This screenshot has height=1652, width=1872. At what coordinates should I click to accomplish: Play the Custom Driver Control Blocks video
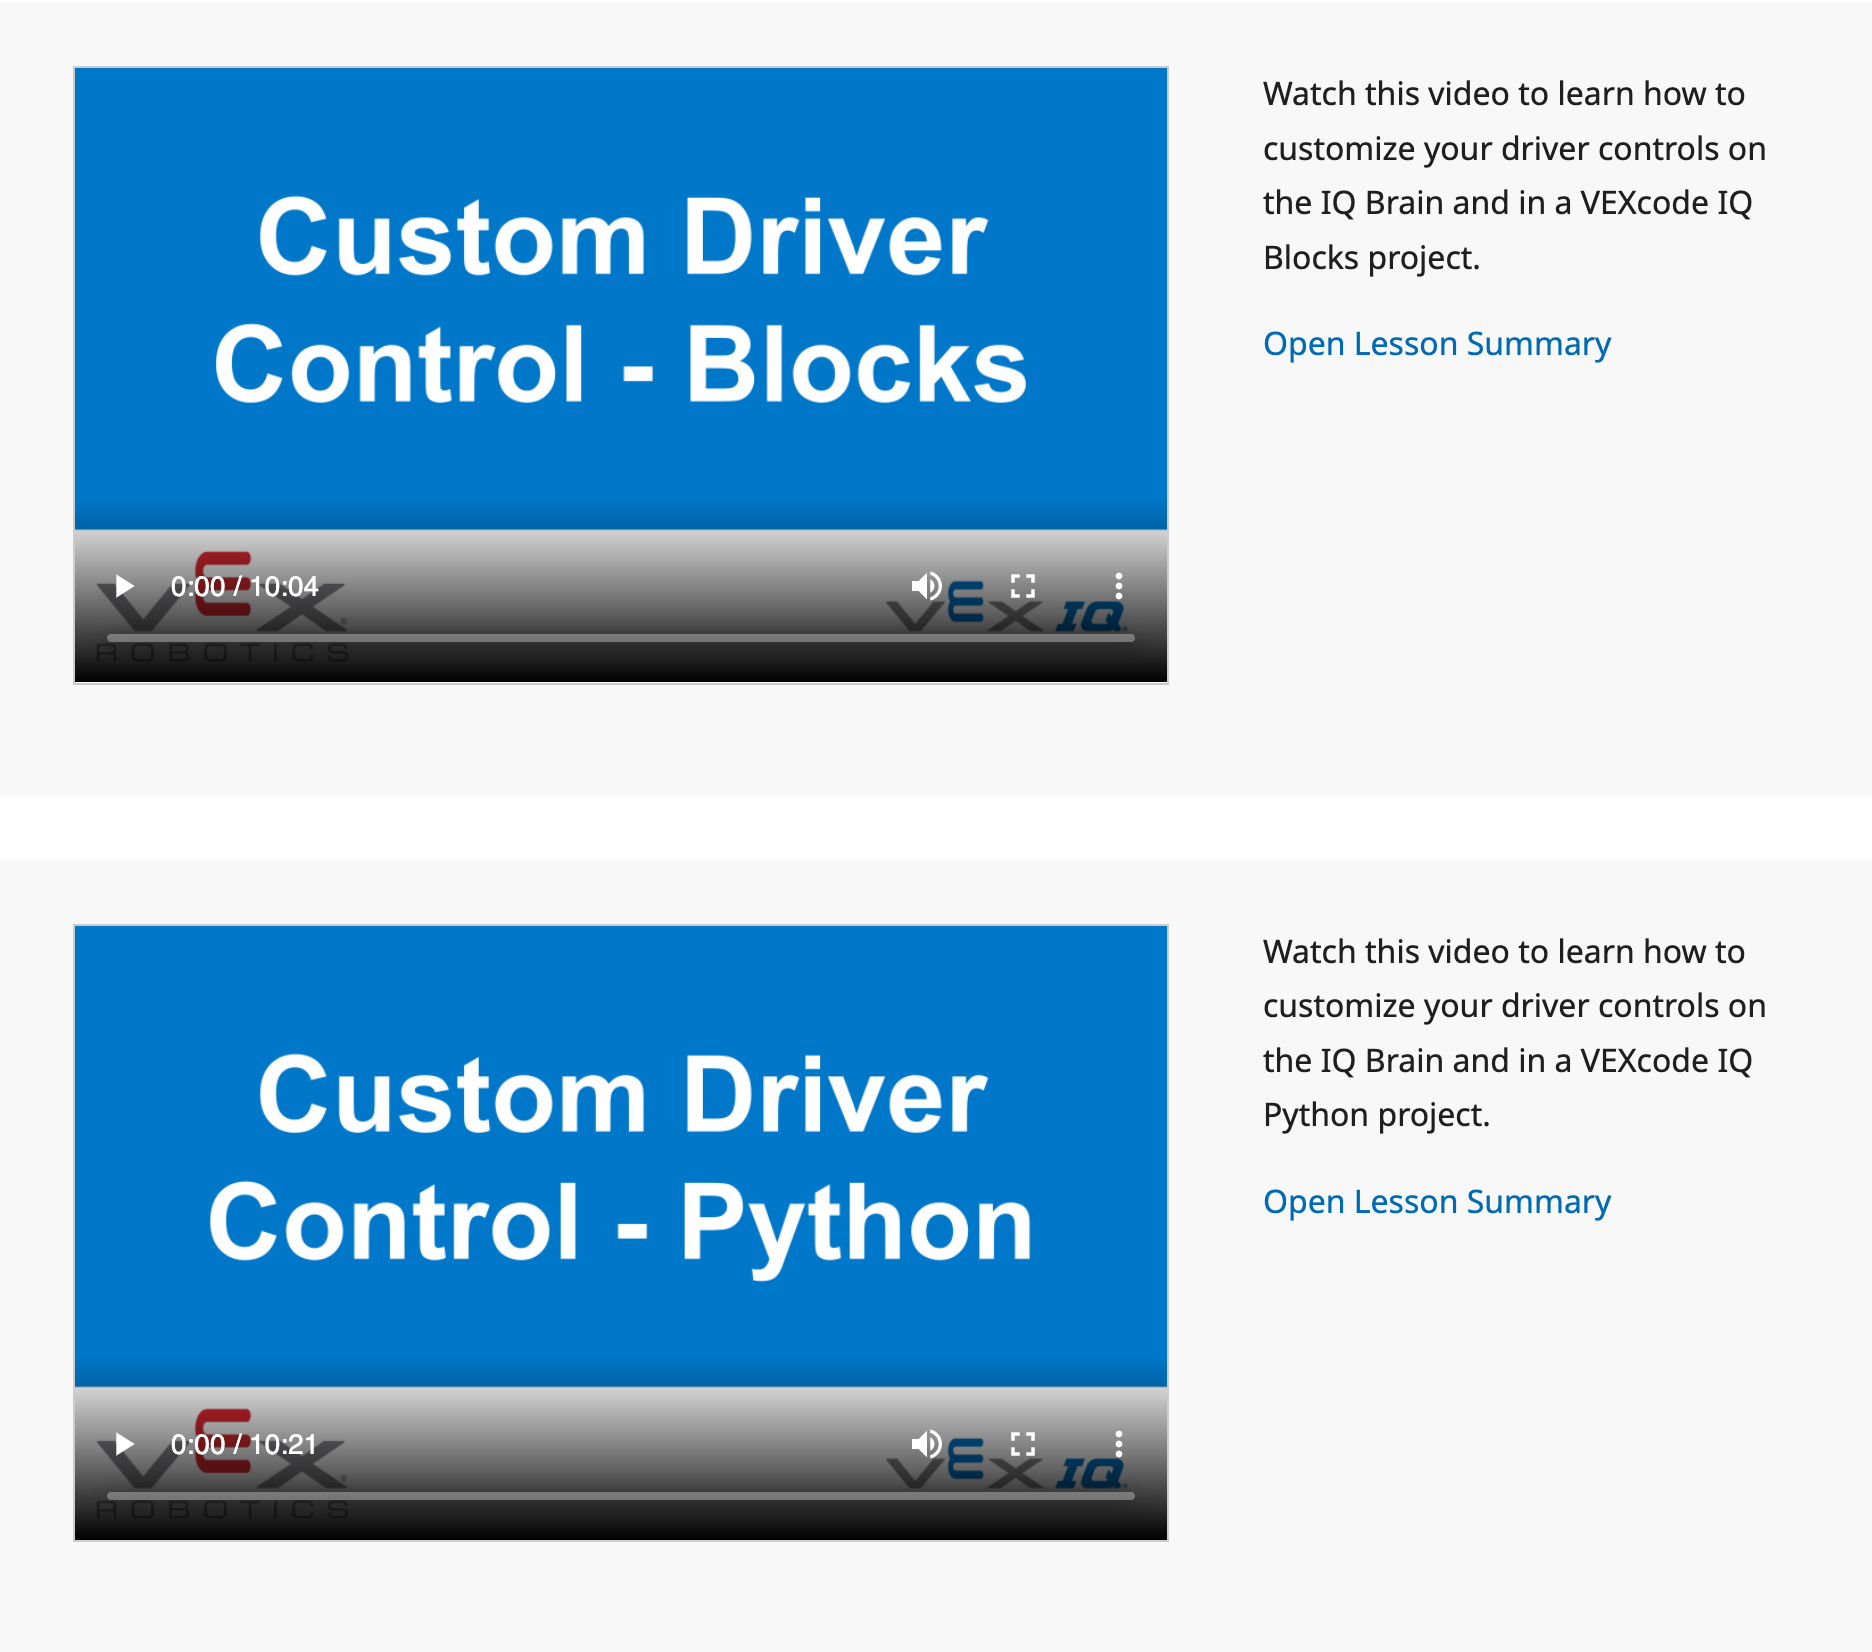click(124, 586)
